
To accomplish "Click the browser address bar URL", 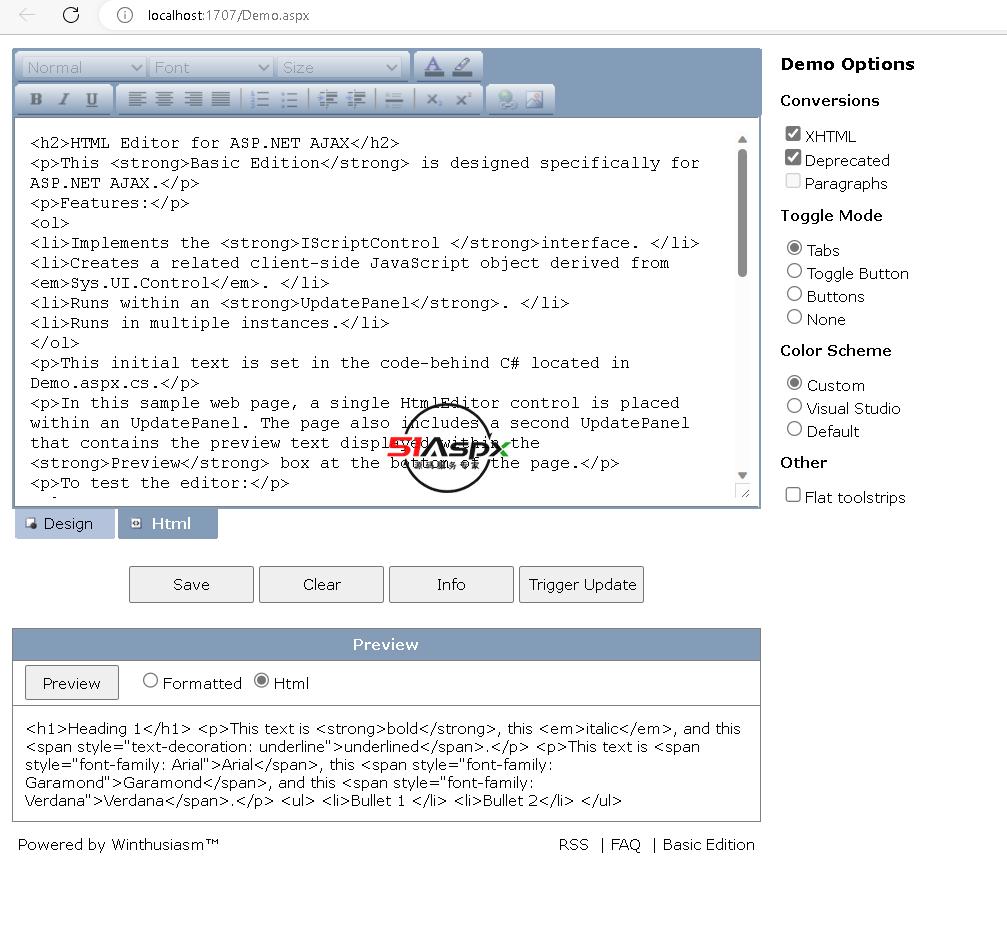I will (228, 15).
